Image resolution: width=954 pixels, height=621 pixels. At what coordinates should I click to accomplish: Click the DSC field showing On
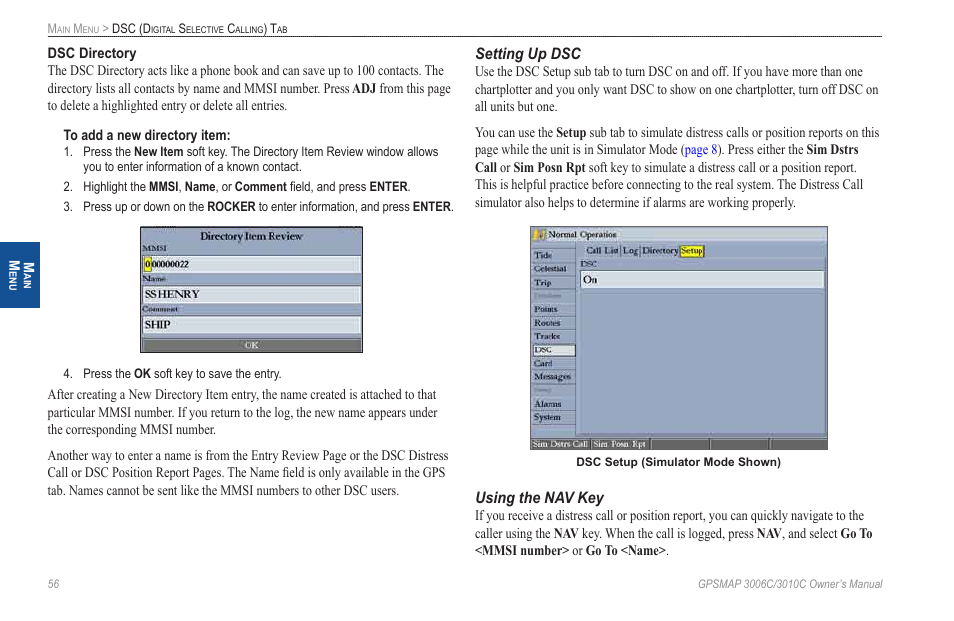point(702,280)
